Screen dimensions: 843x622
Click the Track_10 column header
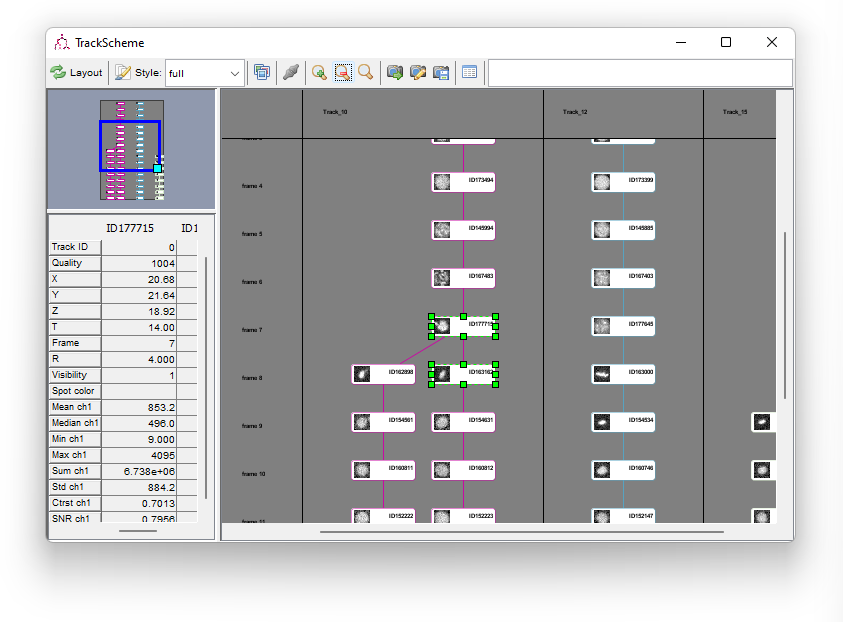(x=335, y=112)
